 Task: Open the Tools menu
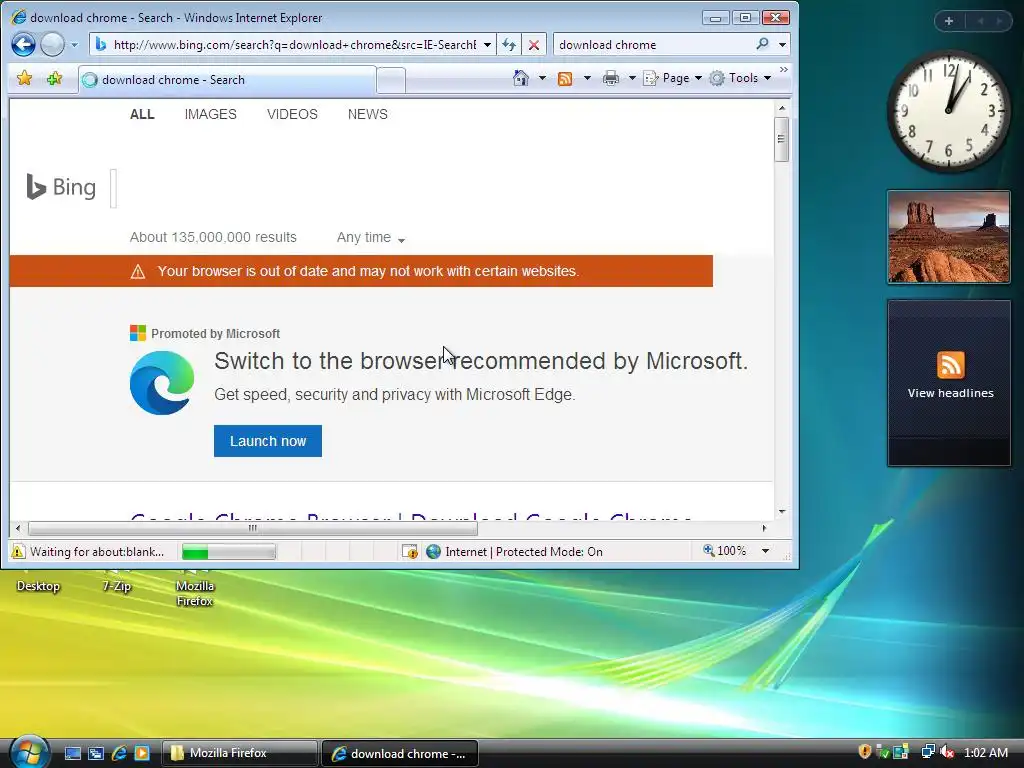pyautogui.click(x=741, y=78)
